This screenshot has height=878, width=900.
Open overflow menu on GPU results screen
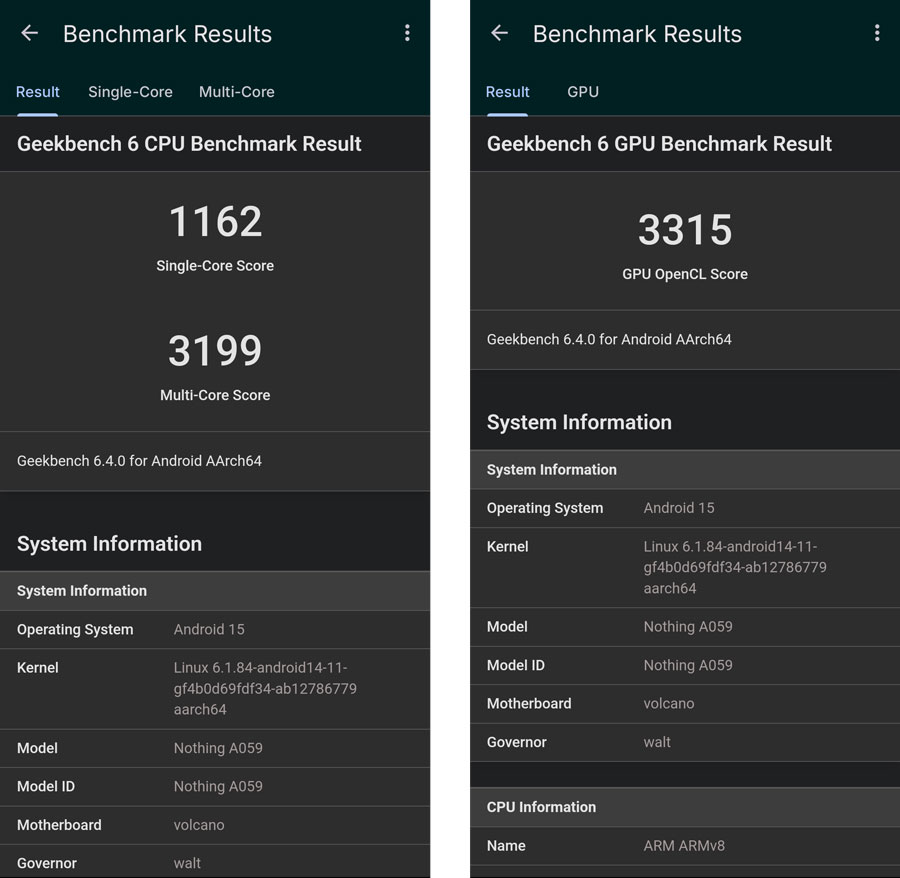coord(876,33)
